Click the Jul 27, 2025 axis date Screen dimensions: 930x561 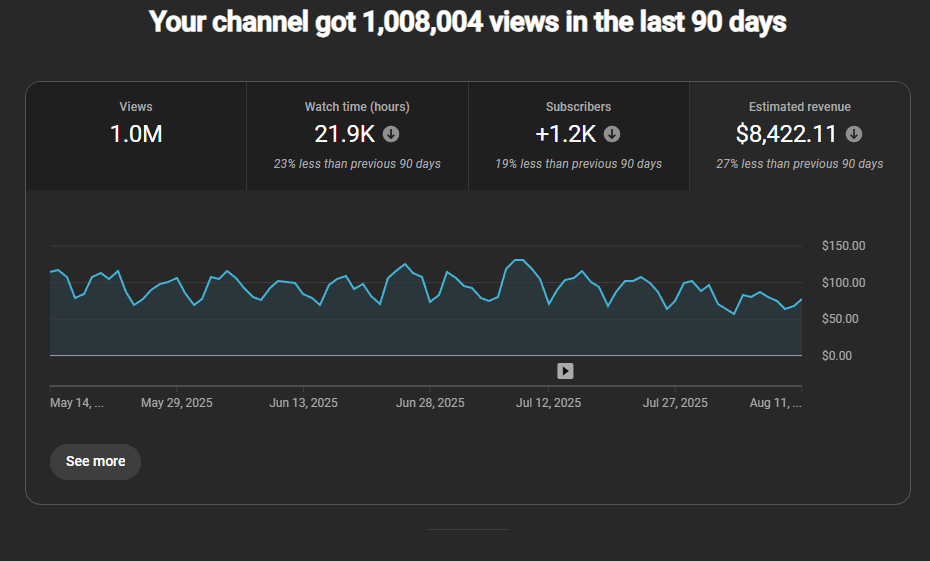(x=675, y=403)
